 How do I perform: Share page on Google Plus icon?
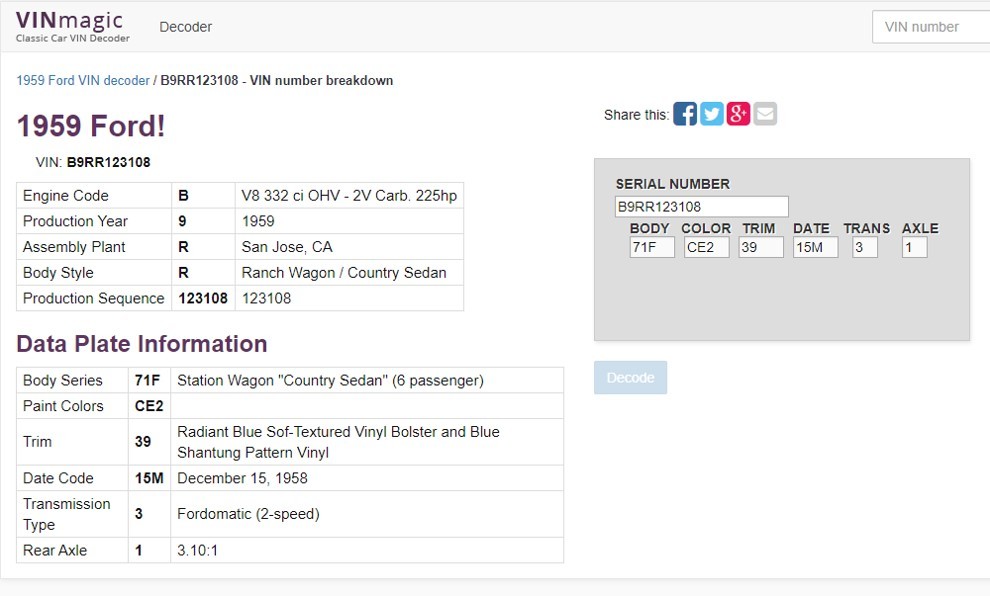(x=738, y=114)
